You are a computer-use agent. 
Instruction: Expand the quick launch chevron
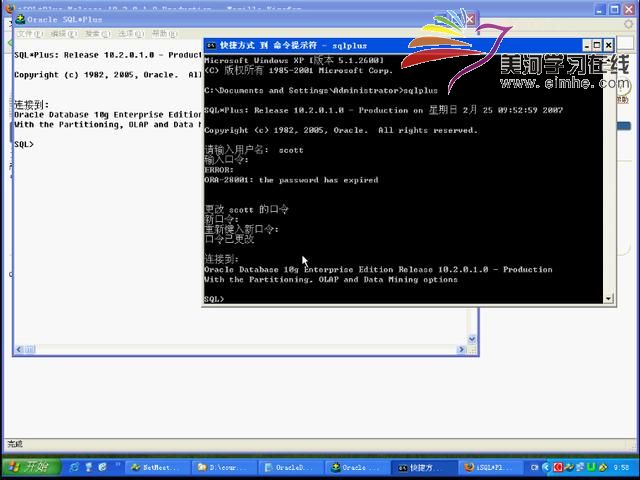pyautogui.click(x=118, y=464)
